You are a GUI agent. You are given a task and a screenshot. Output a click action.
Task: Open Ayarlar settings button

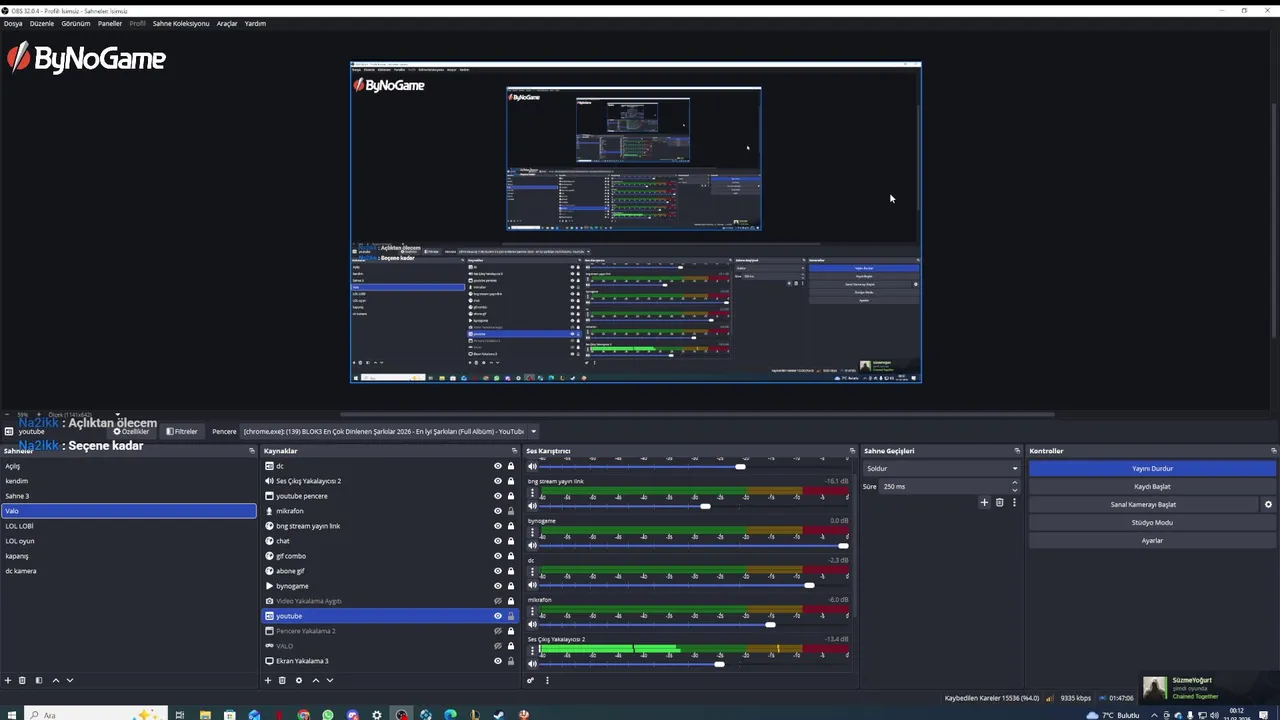1153,540
